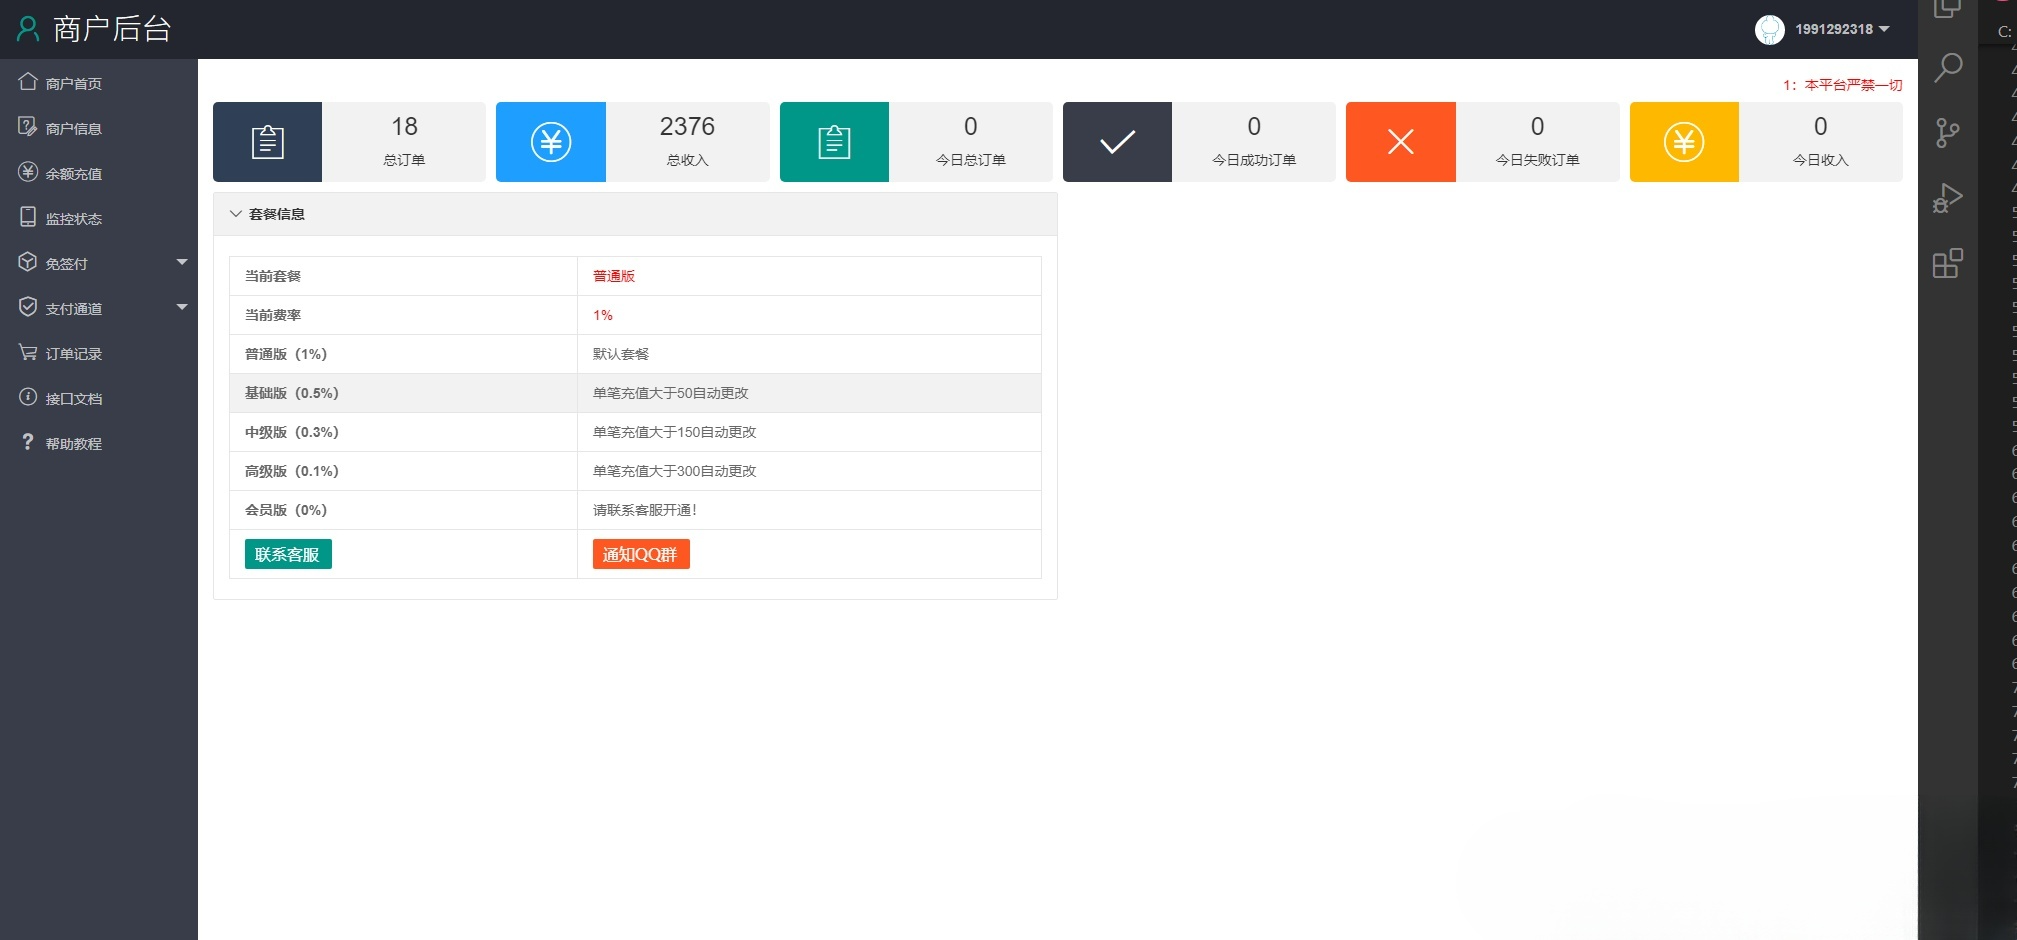The height and width of the screenshot is (940, 2017).
Task: Click the blue yen icon beside 总收入
Action: pyautogui.click(x=549, y=141)
